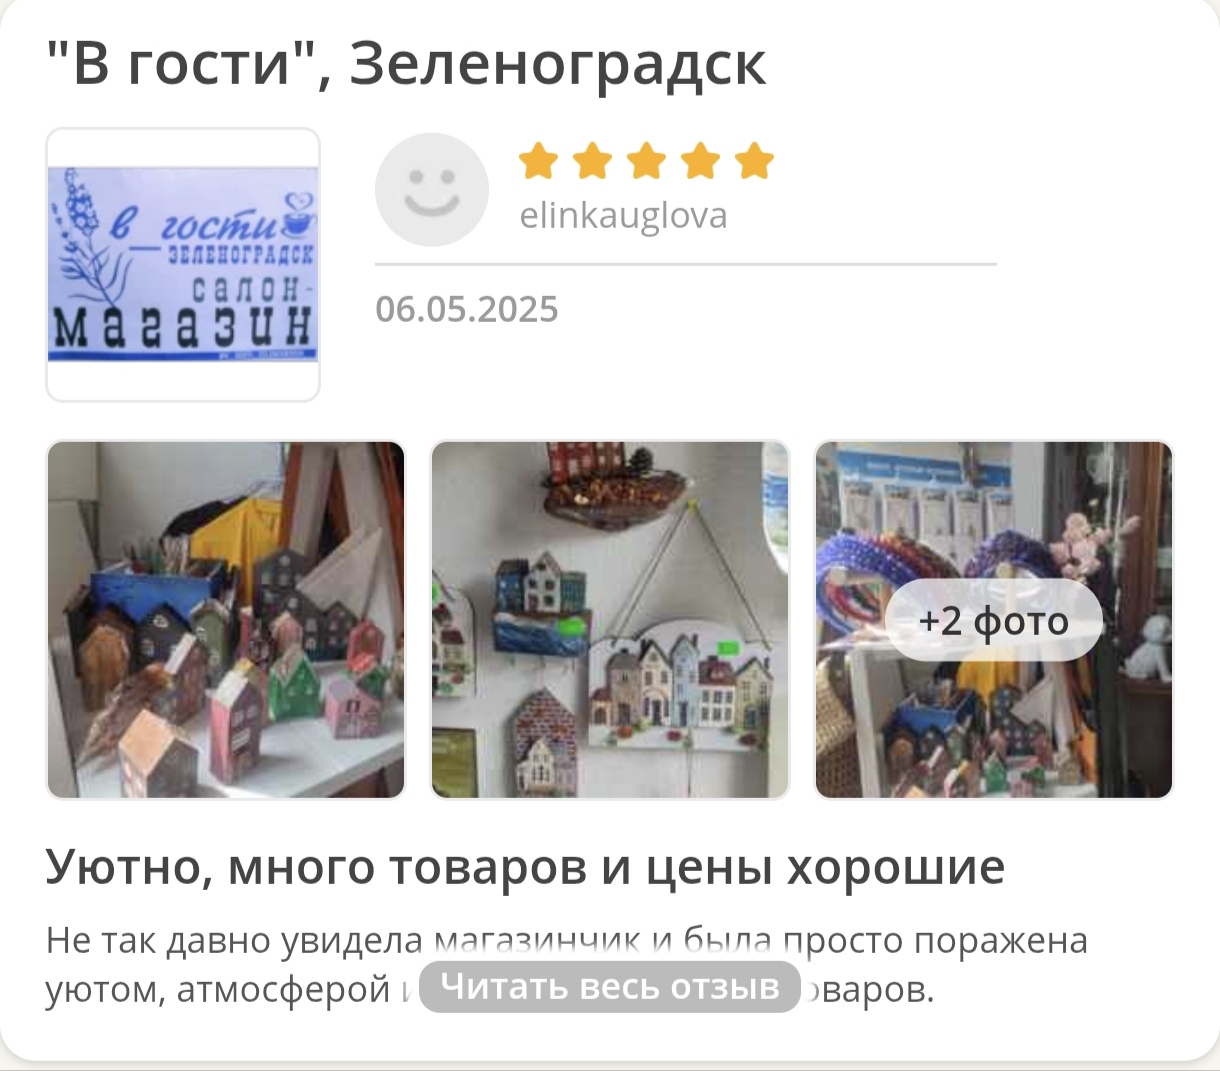This screenshot has height=1071, width=1220.
Task: Open the elinkauglova user profile
Action: tap(623, 215)
